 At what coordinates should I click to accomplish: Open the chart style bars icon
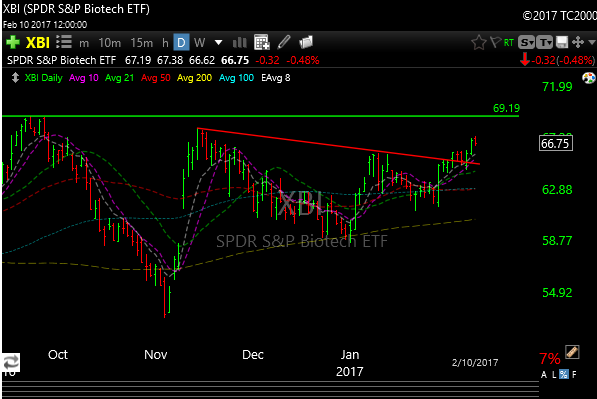click(x=239, y=43)
